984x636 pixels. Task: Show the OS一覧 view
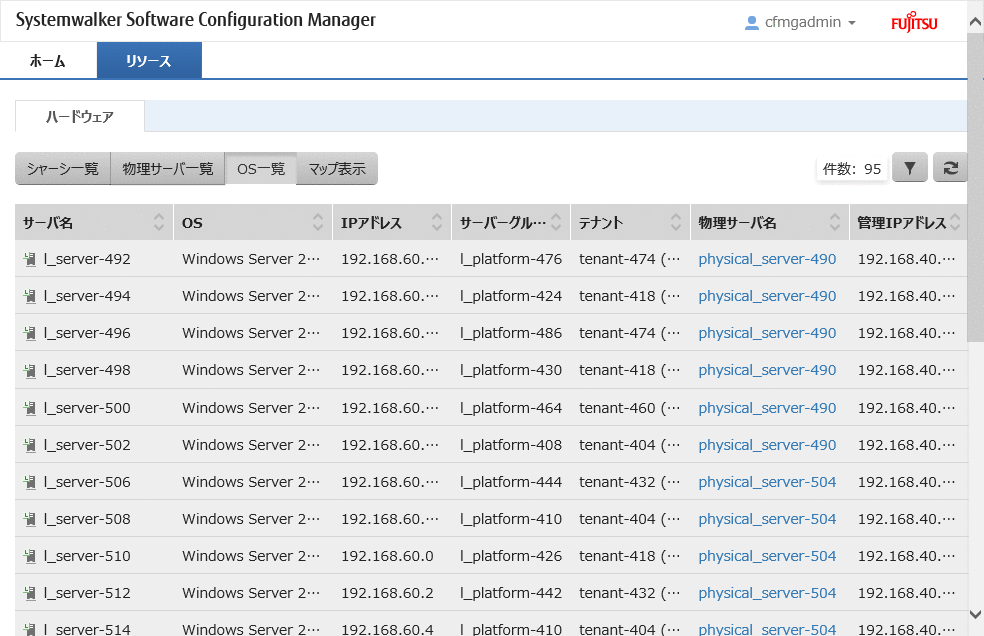click(260, 168)
